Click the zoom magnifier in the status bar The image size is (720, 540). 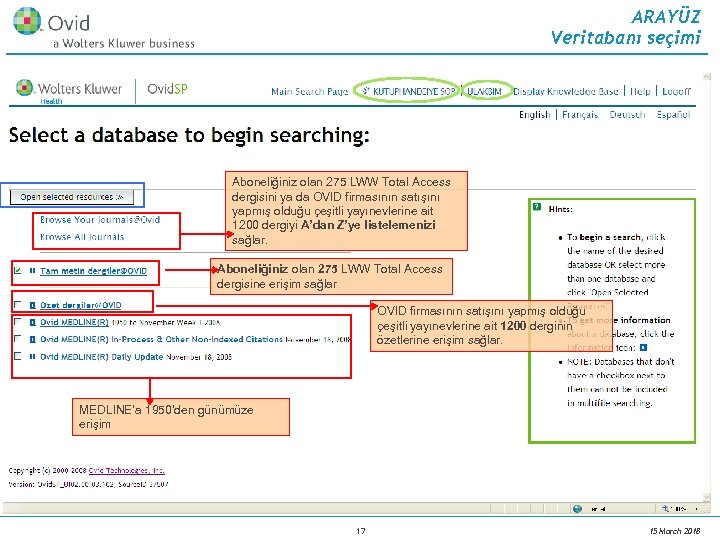pyautogui.click(x=665, y=508)
